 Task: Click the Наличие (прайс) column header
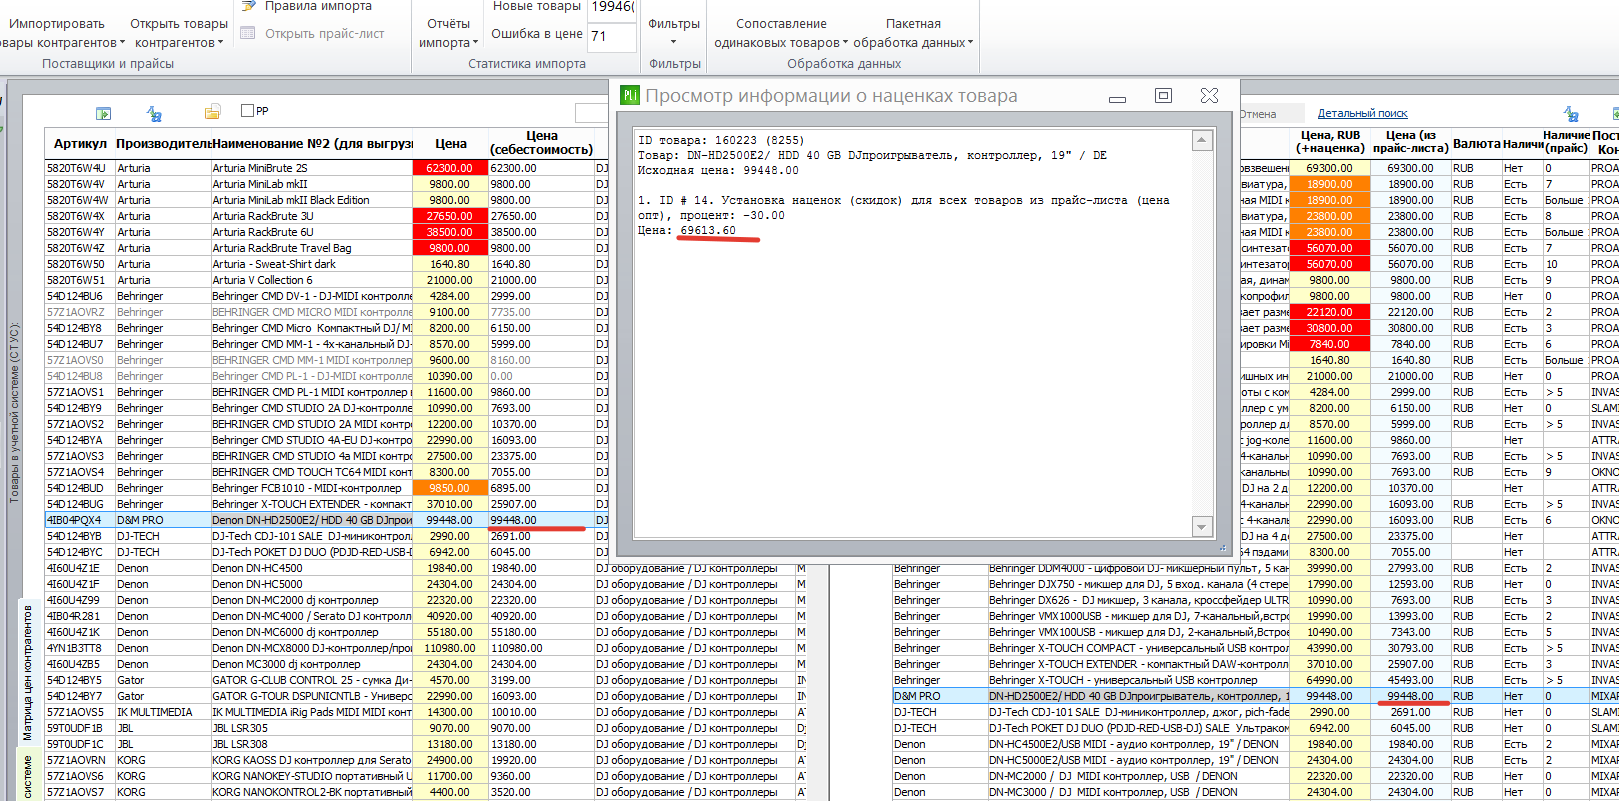(1566, 142)
